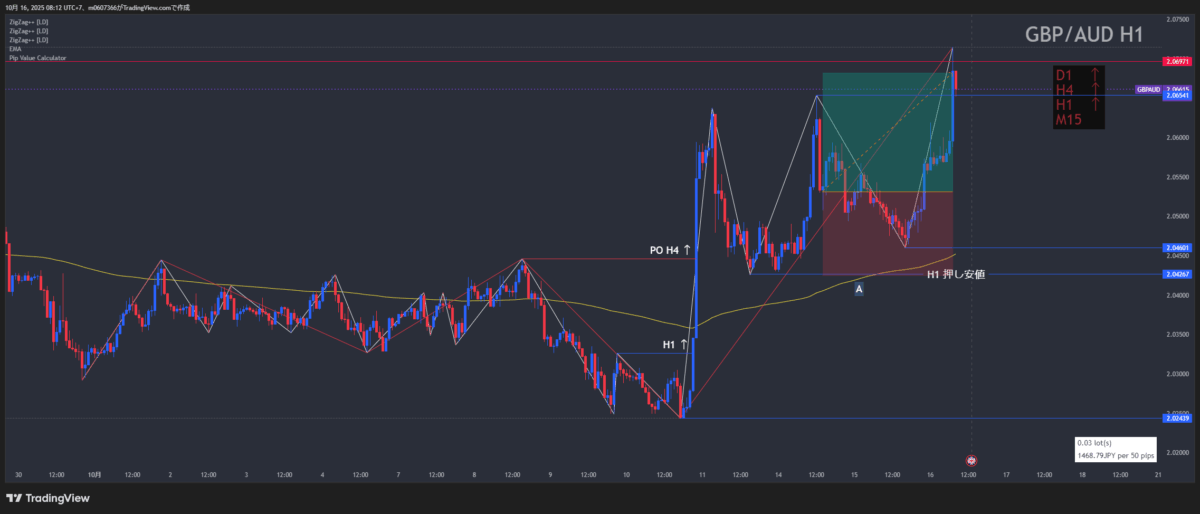Click the D1/H4/H1/M15 trend direction table
This screenshot has height=514, width=1200.
(x=1079, y=98)
